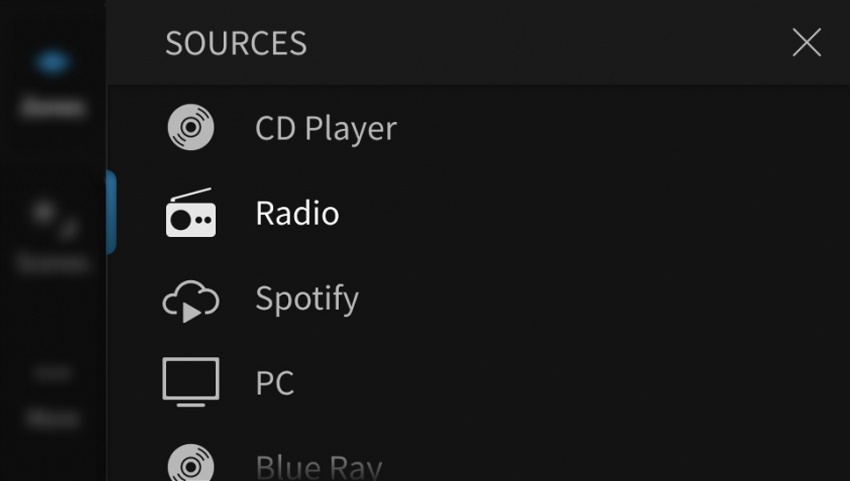Choose PC text as the source
This screenshot has height=481, width=850.
coord(275,383)
